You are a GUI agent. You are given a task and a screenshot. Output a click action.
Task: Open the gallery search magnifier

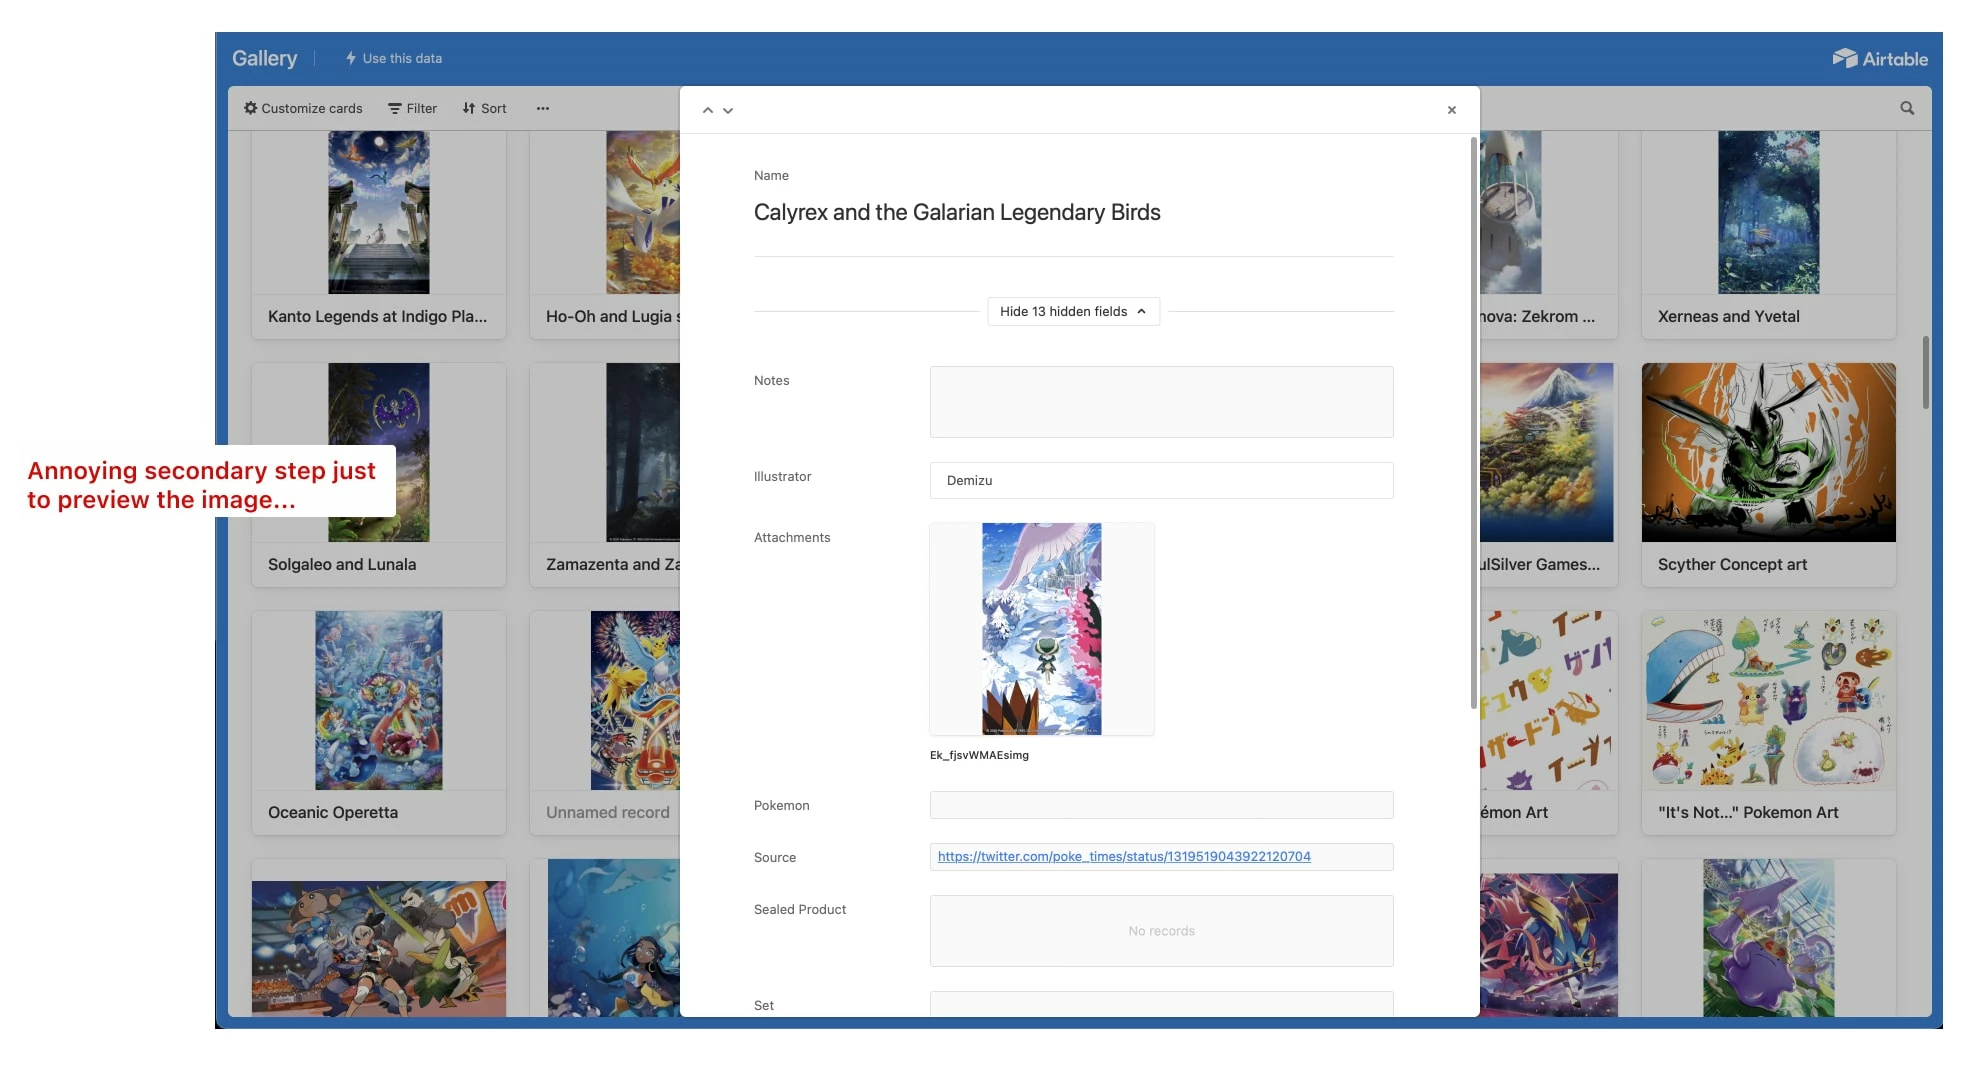pos(1907,108)
